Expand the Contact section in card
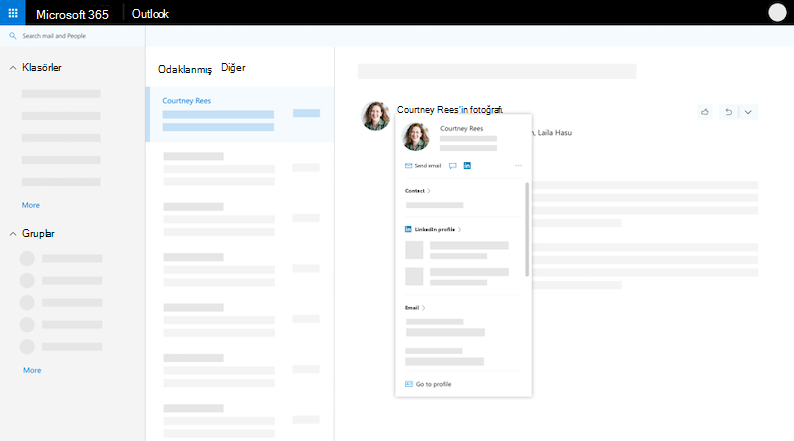Viewport: 794px width, 441px height. tap(418, 191)
